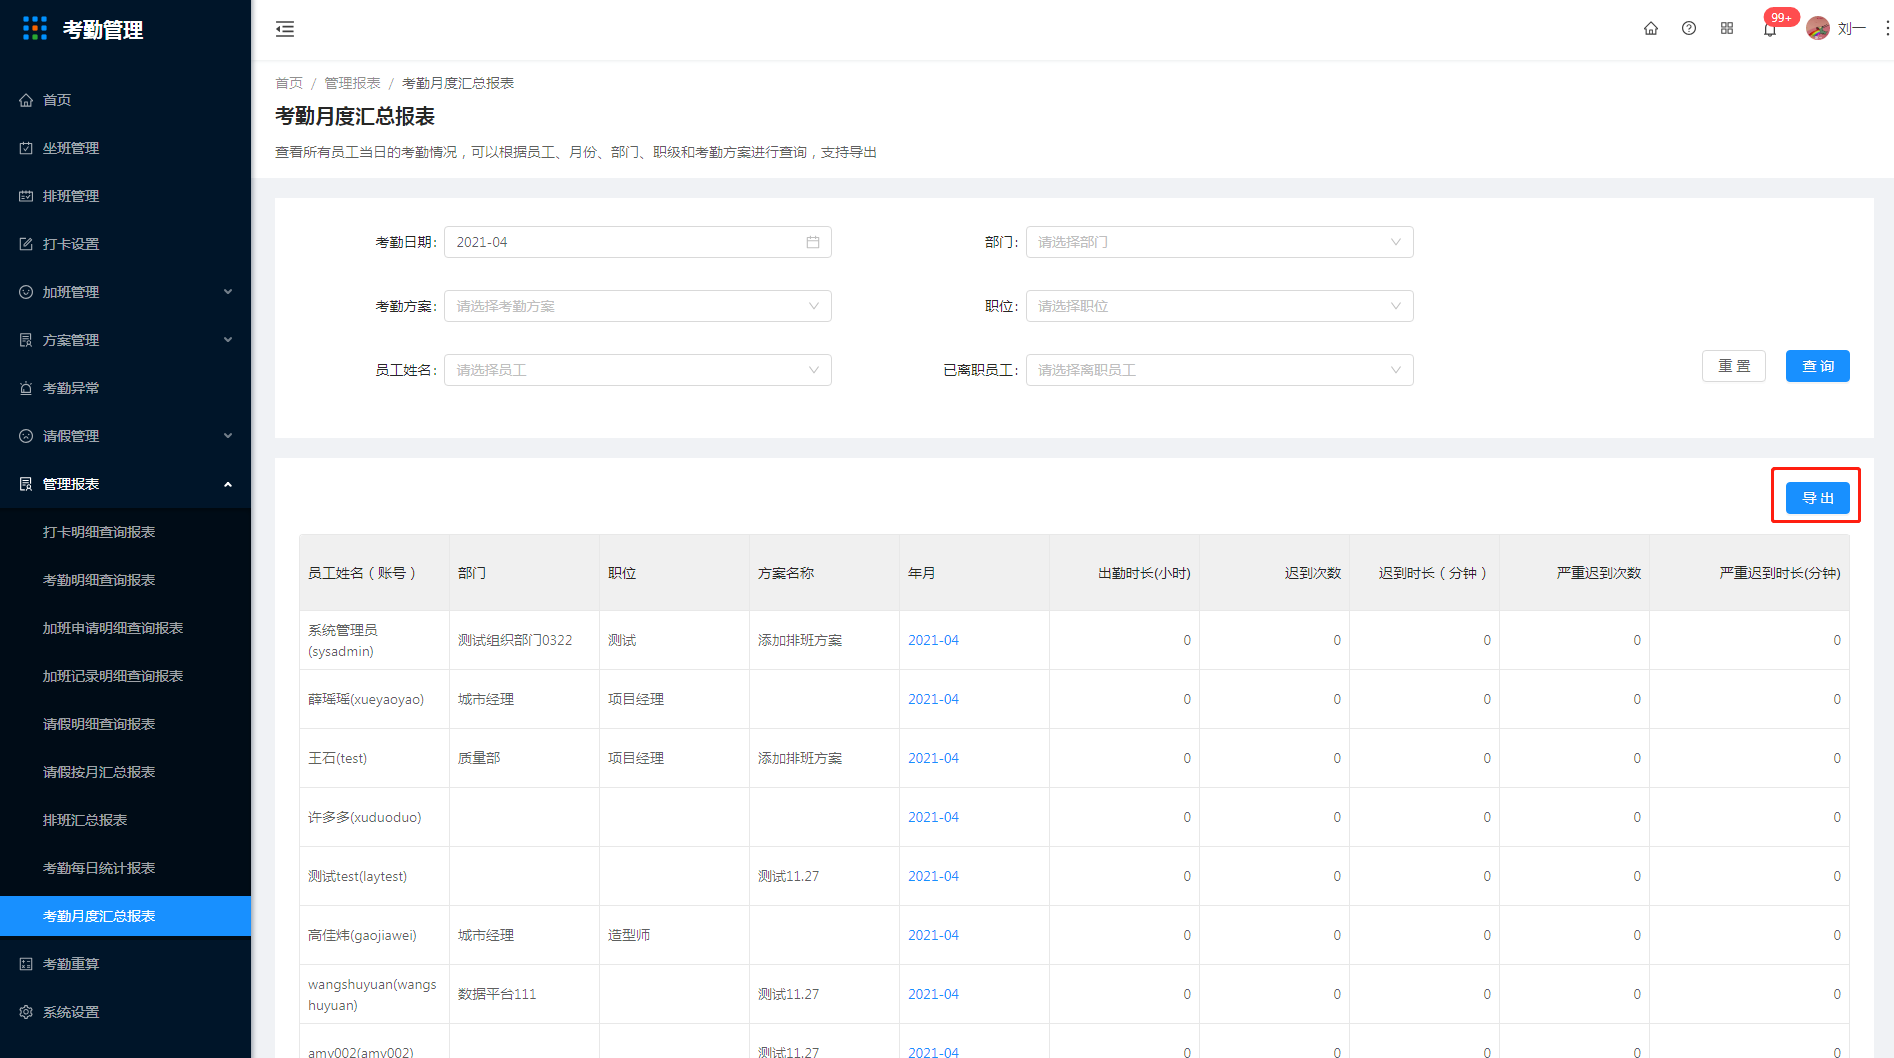Click the 请假管理 sidebar icon

coord(26,436)
